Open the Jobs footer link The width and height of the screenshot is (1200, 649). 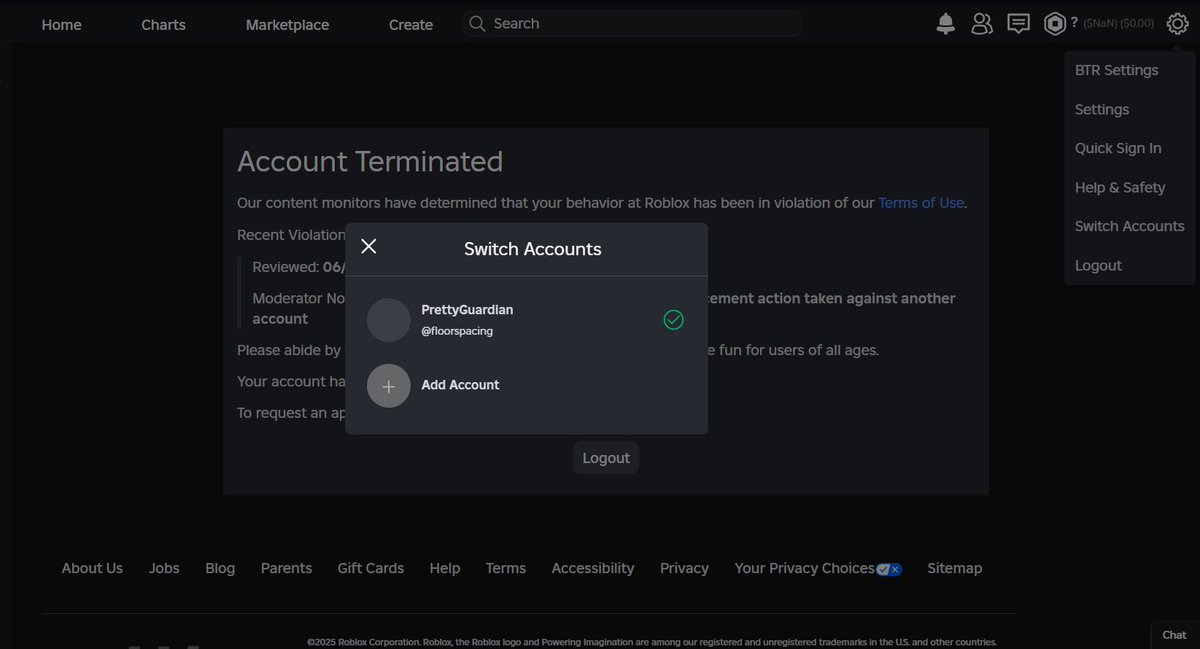[164, 568]
